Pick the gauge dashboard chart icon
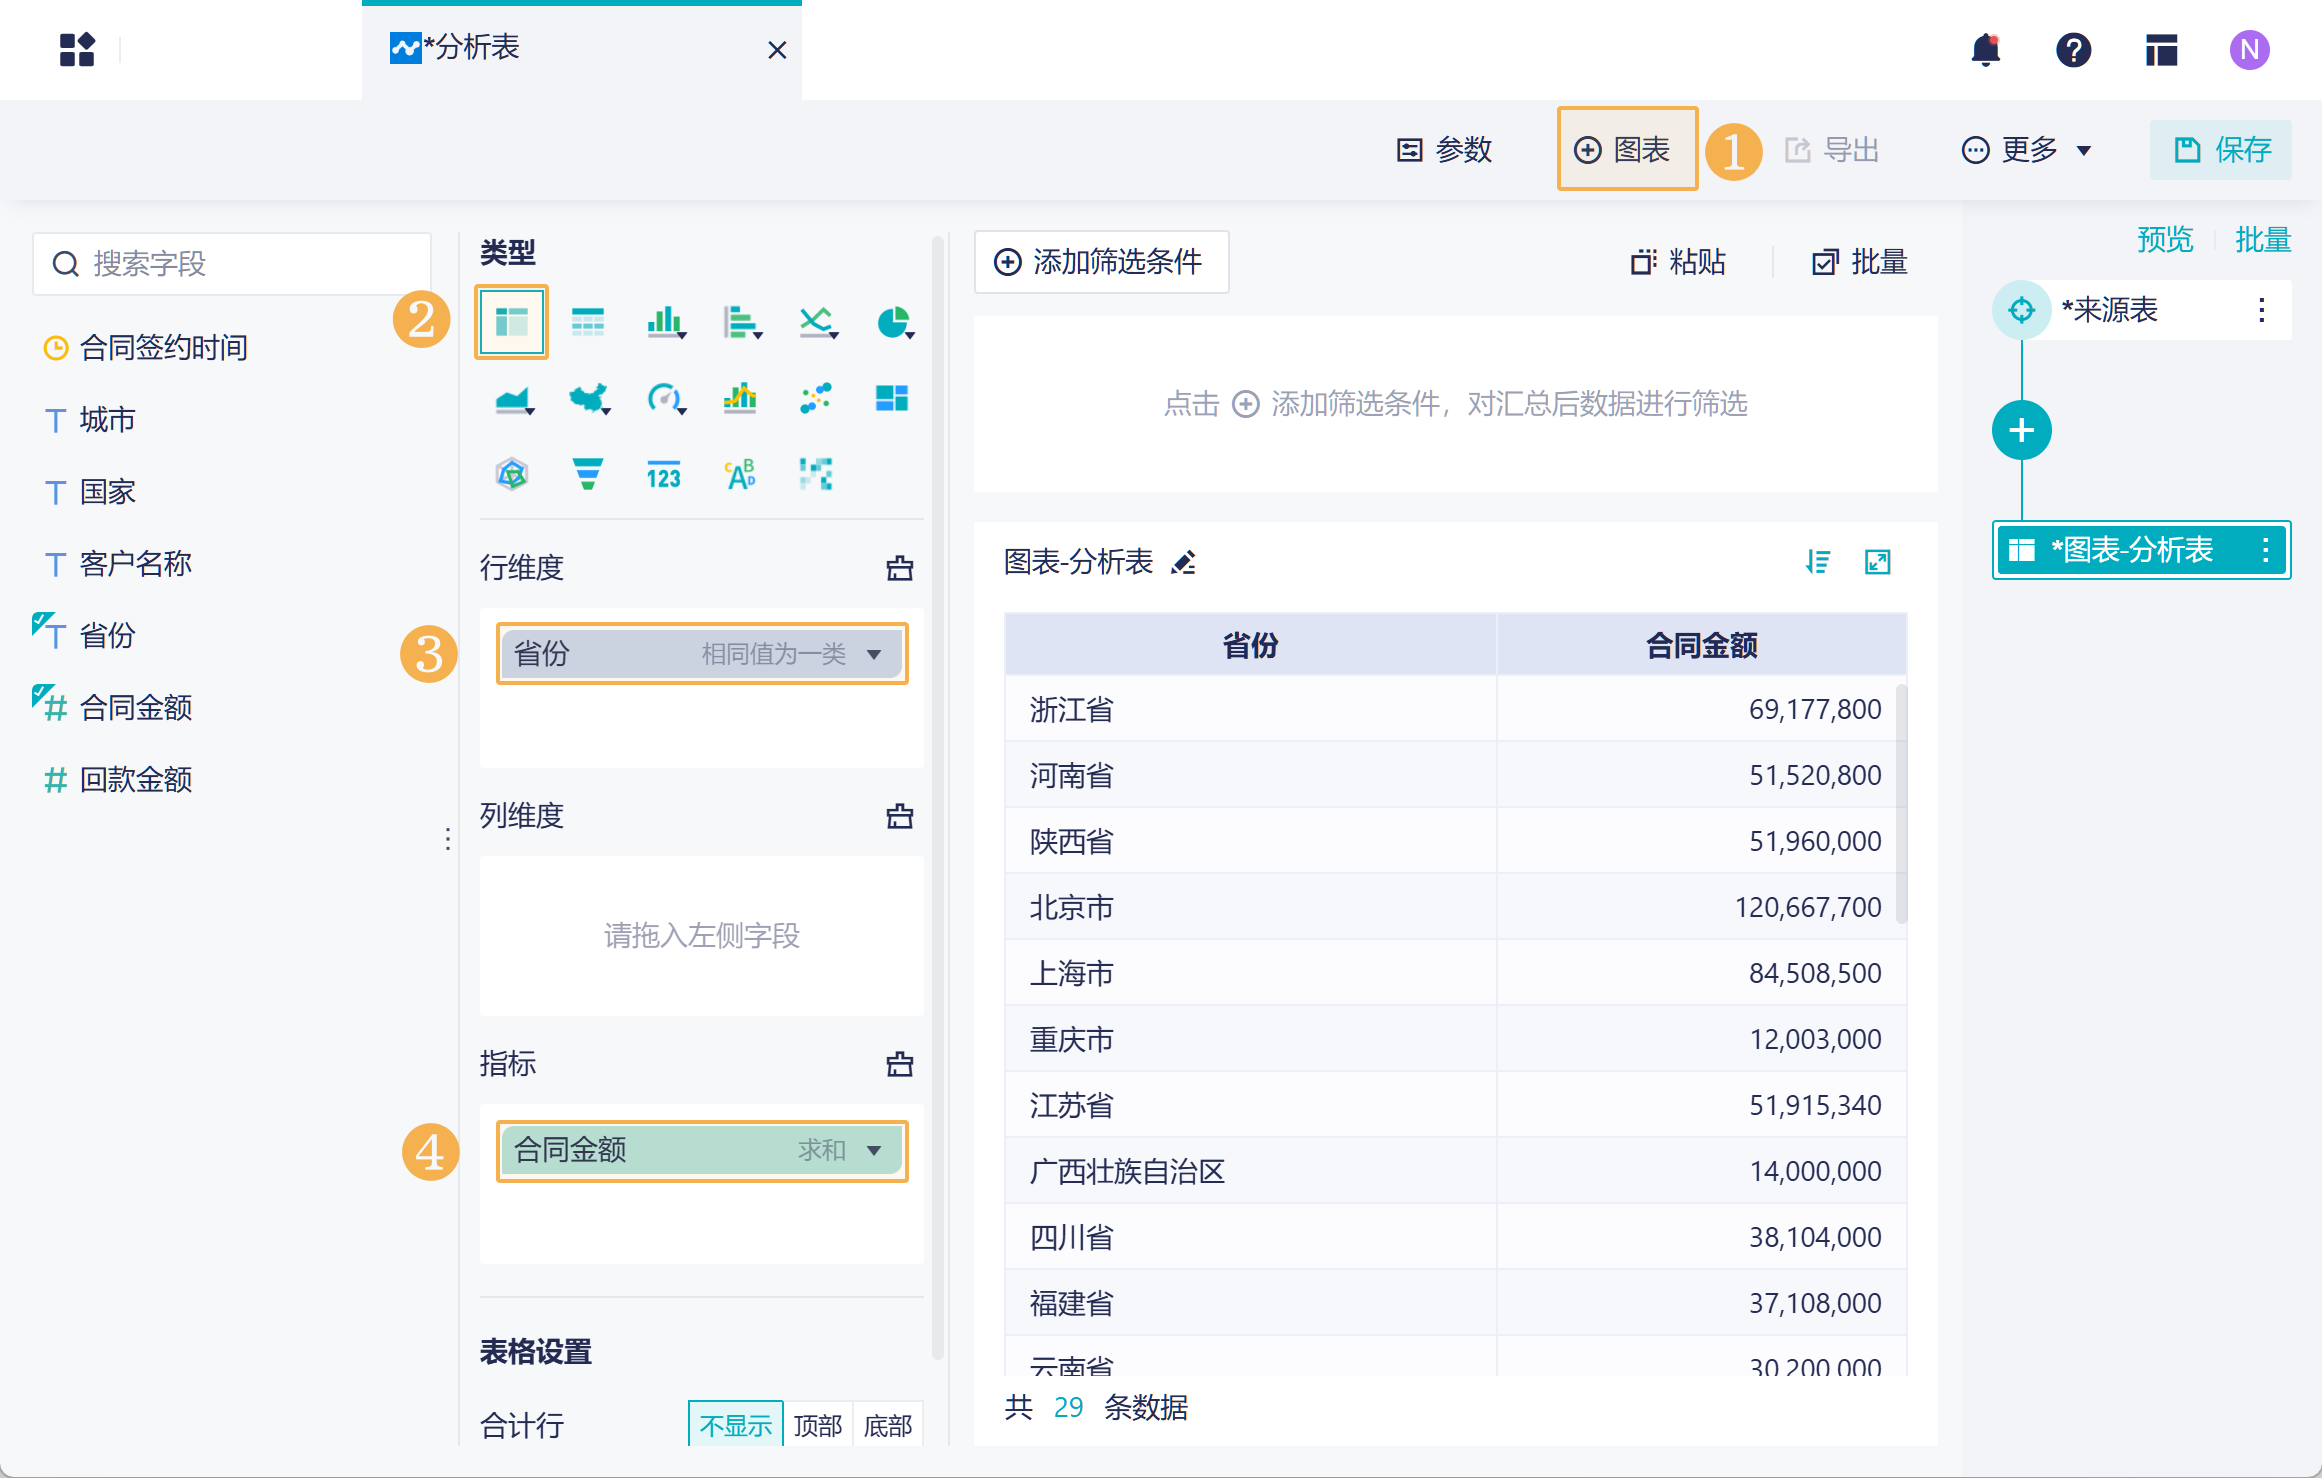2322x1478 pixels. (x=664, y=398)
